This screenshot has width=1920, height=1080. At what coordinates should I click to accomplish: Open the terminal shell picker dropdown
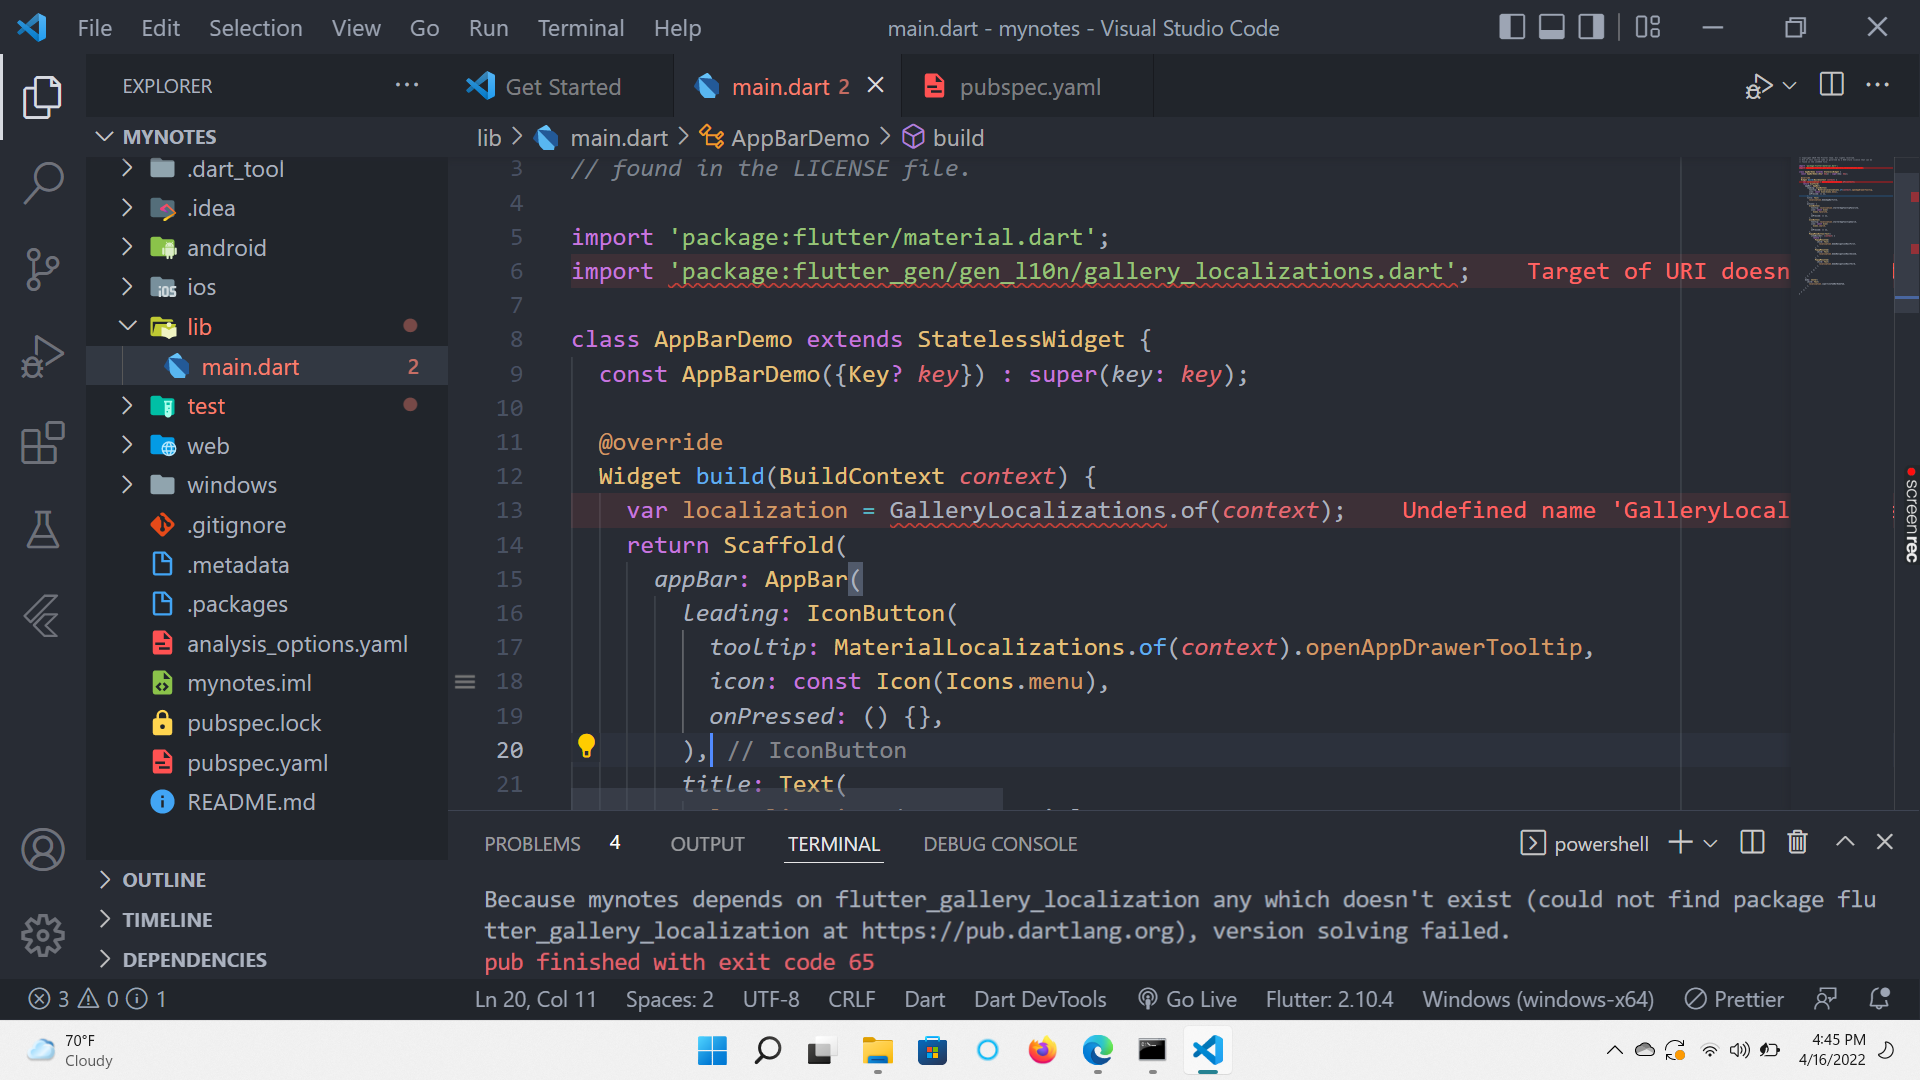click(1712, 842)
